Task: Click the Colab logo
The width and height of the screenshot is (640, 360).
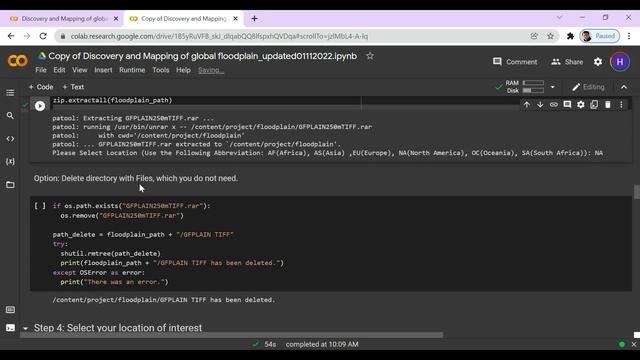Action: (18, 61)
